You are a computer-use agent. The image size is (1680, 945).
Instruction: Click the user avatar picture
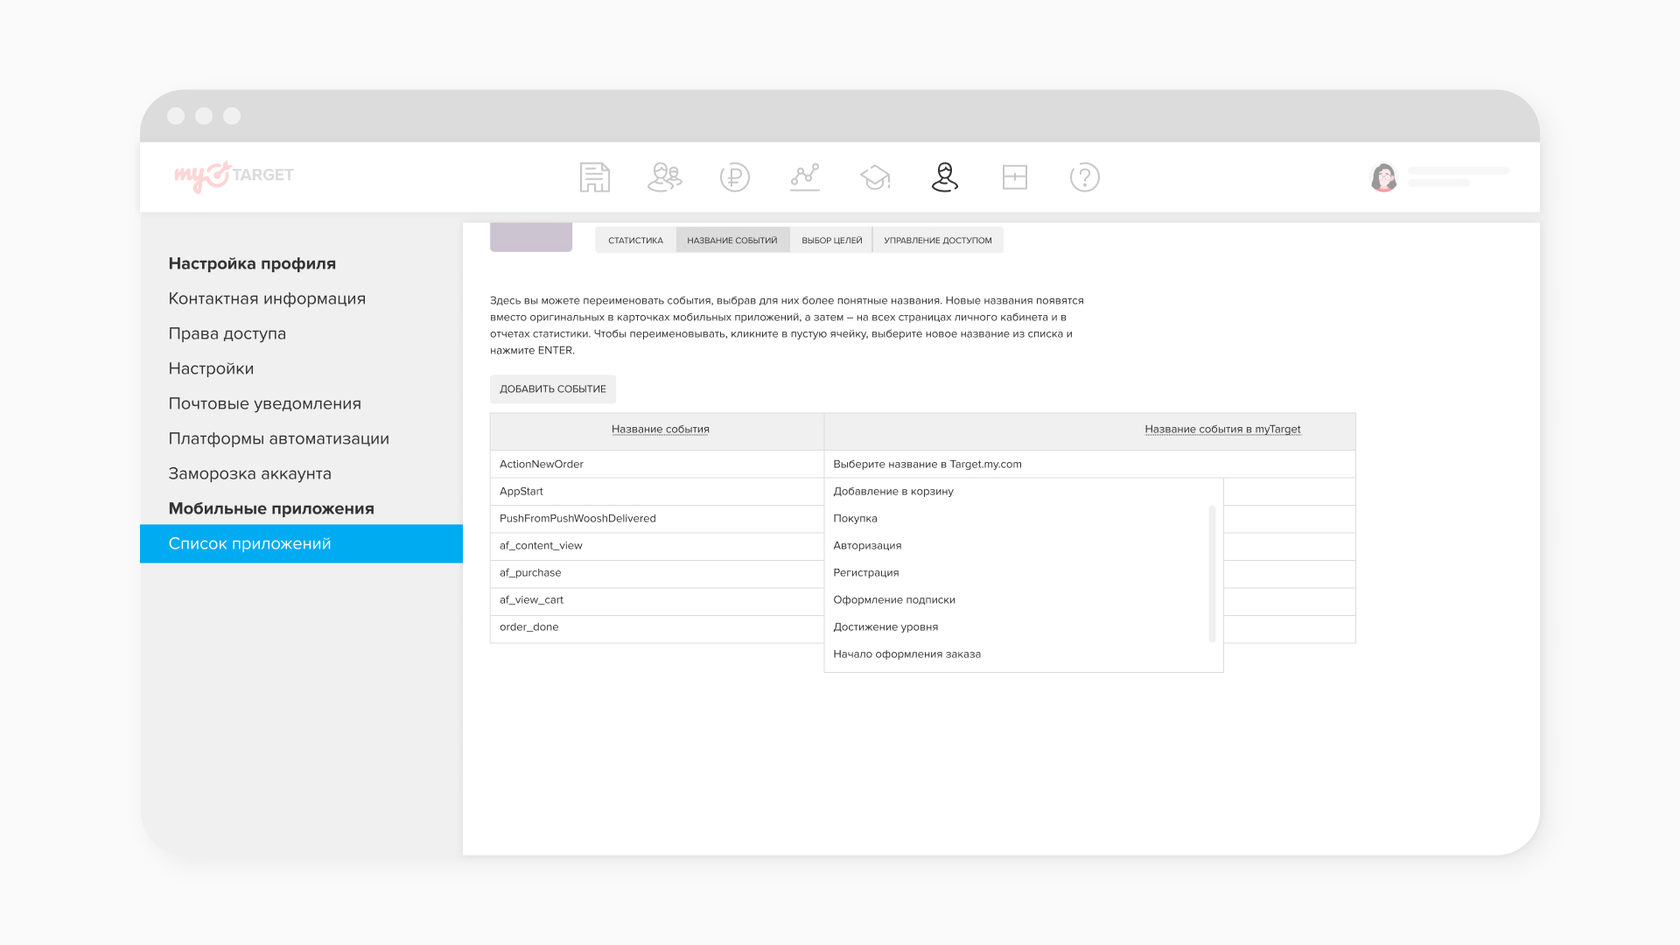pos(1384,177)
